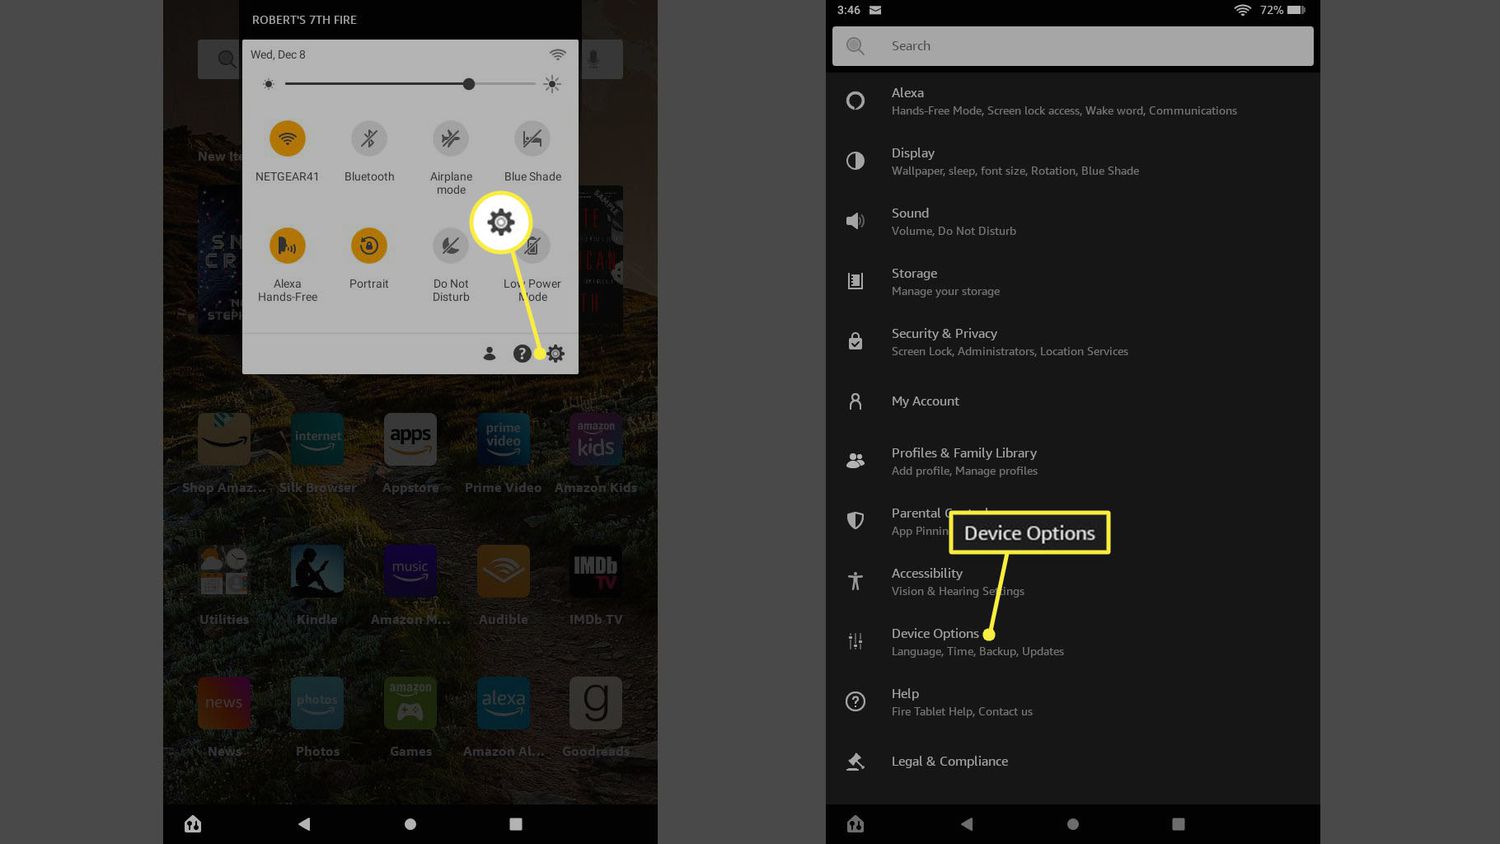Toggle Low Power Mode quick setting

(533, 247)
